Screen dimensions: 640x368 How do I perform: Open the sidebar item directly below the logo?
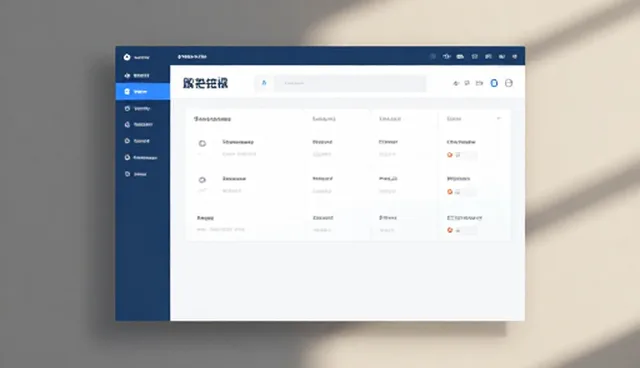tap(138, 75)
